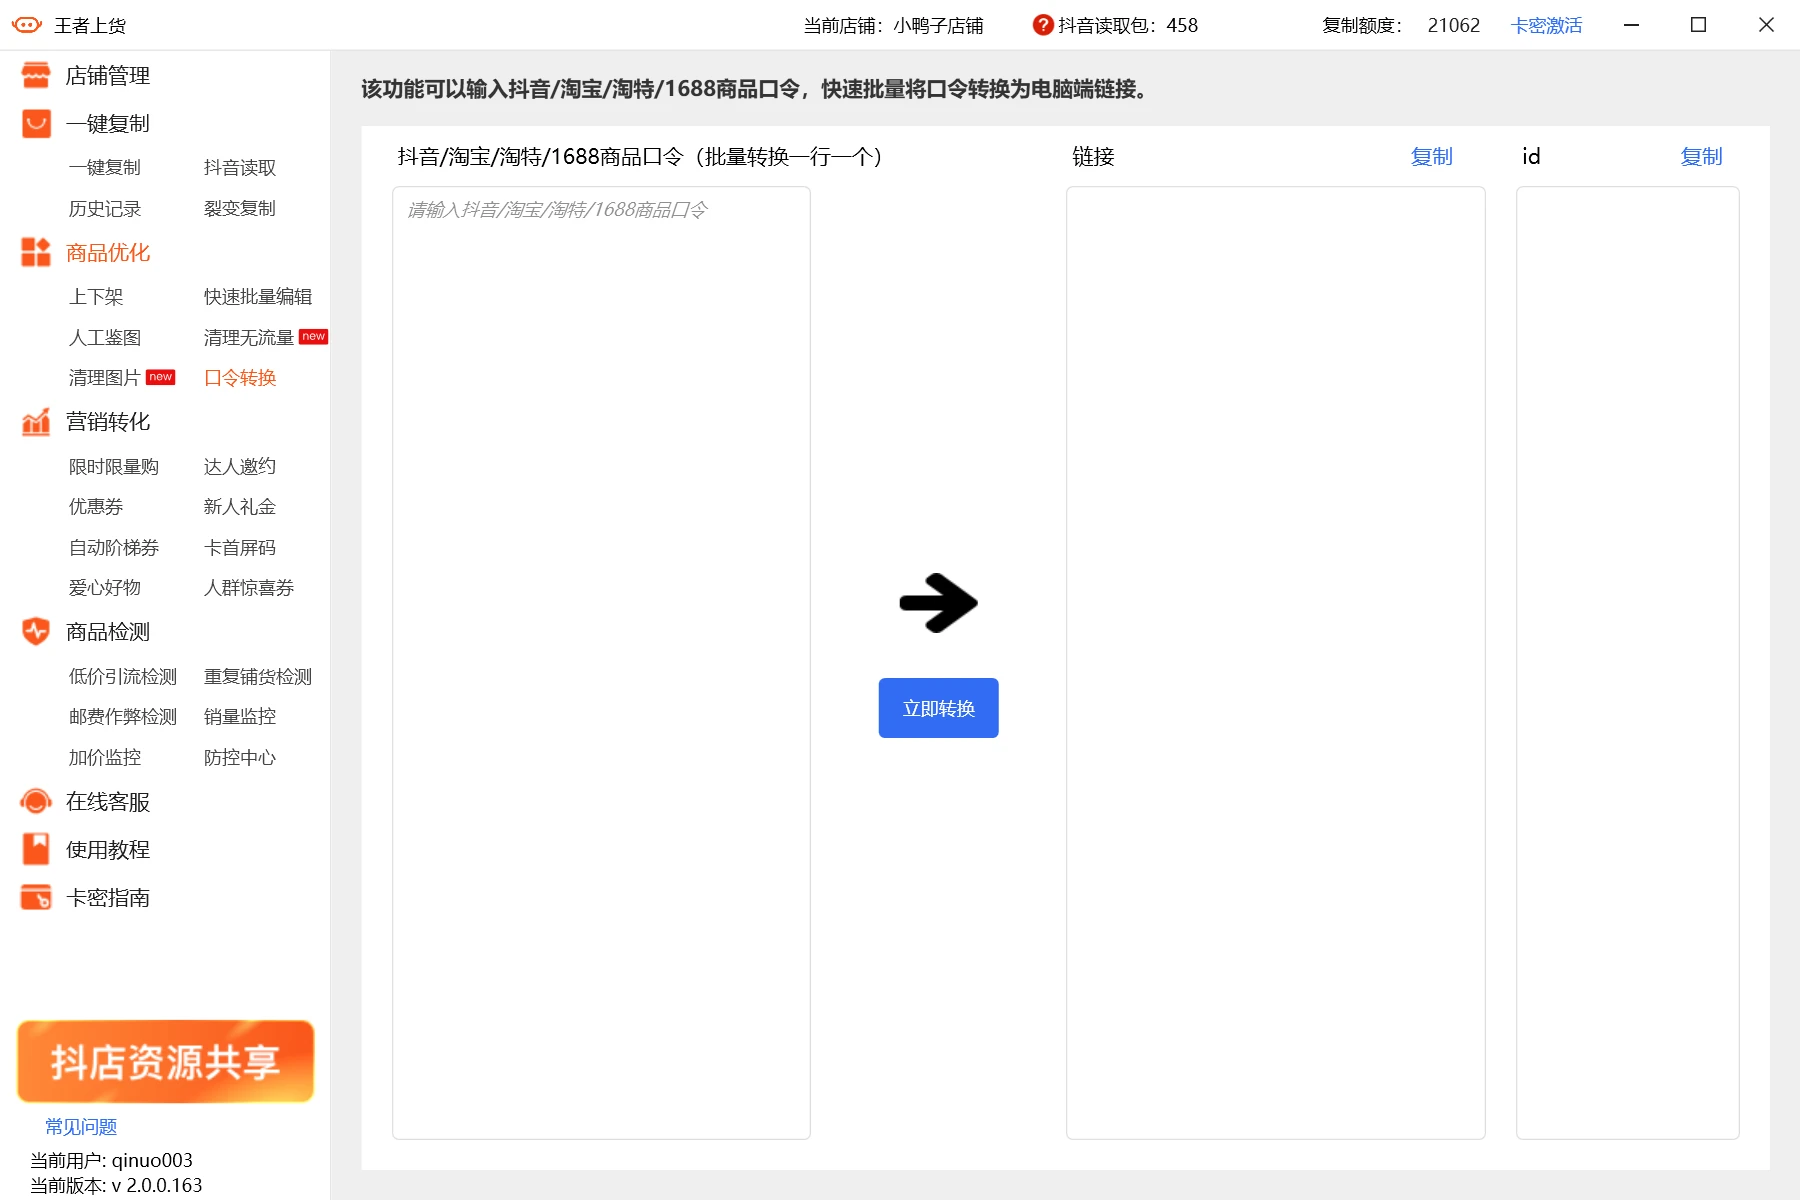The width and height of the screenshot is (1800, 1200).
Task: Open 历史记录 history
Action: point(105,209)
